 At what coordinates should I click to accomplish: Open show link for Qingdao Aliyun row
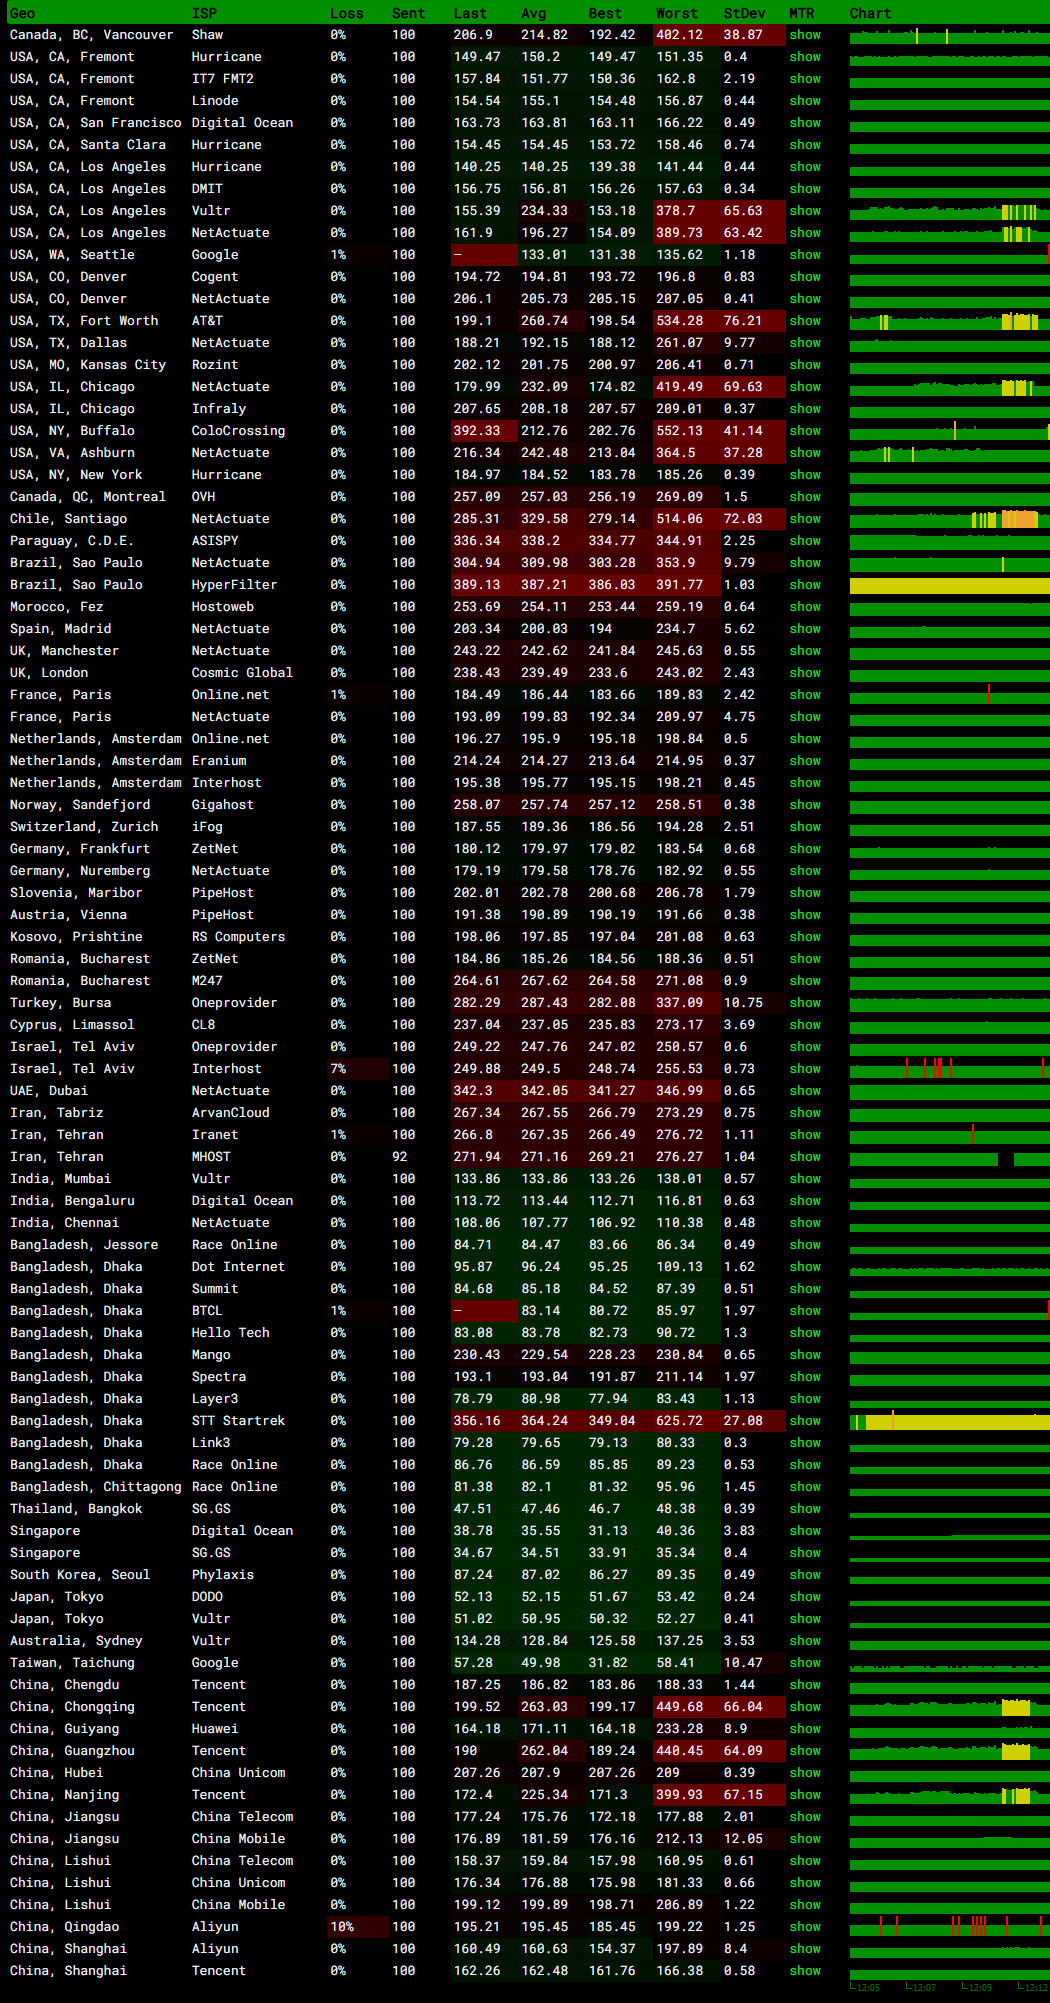[804, 1927]
